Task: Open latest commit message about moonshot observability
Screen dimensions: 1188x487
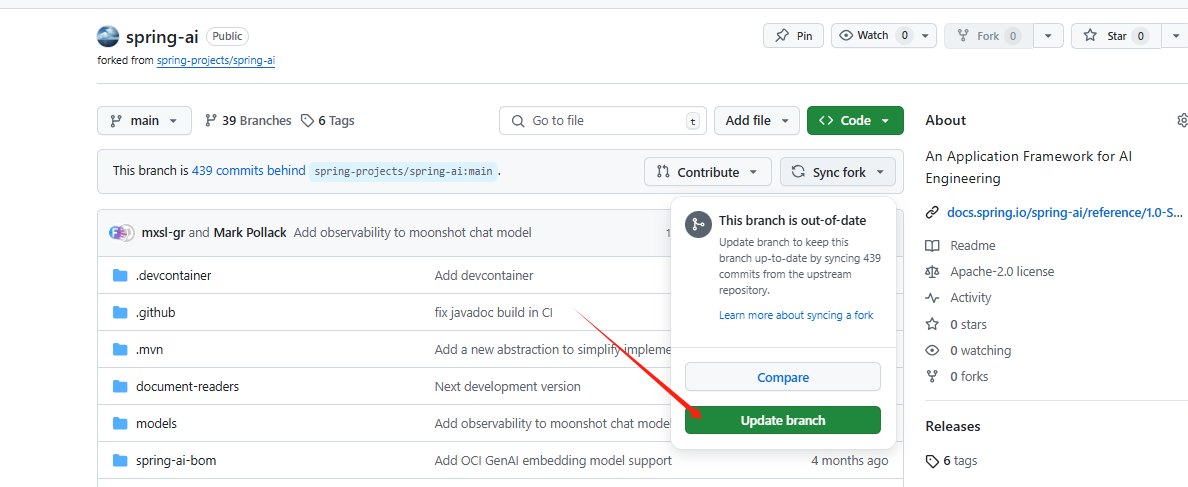Action: click(412, 233)
